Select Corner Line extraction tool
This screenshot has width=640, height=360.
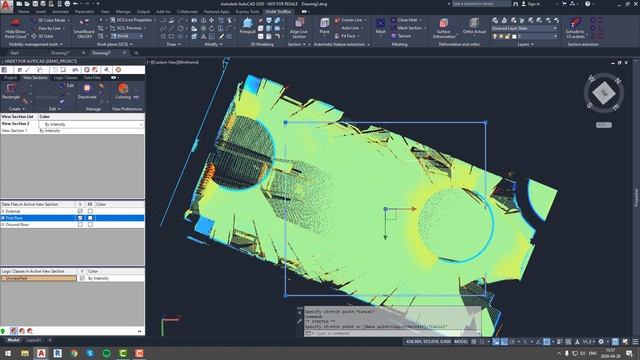coord(350,20)
